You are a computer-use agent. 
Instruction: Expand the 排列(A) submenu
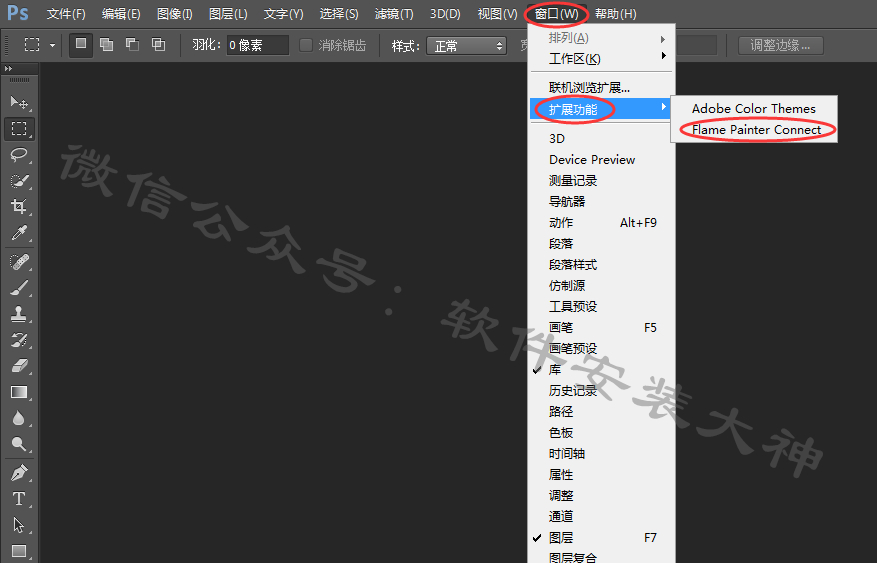click(x=601, y=38)
